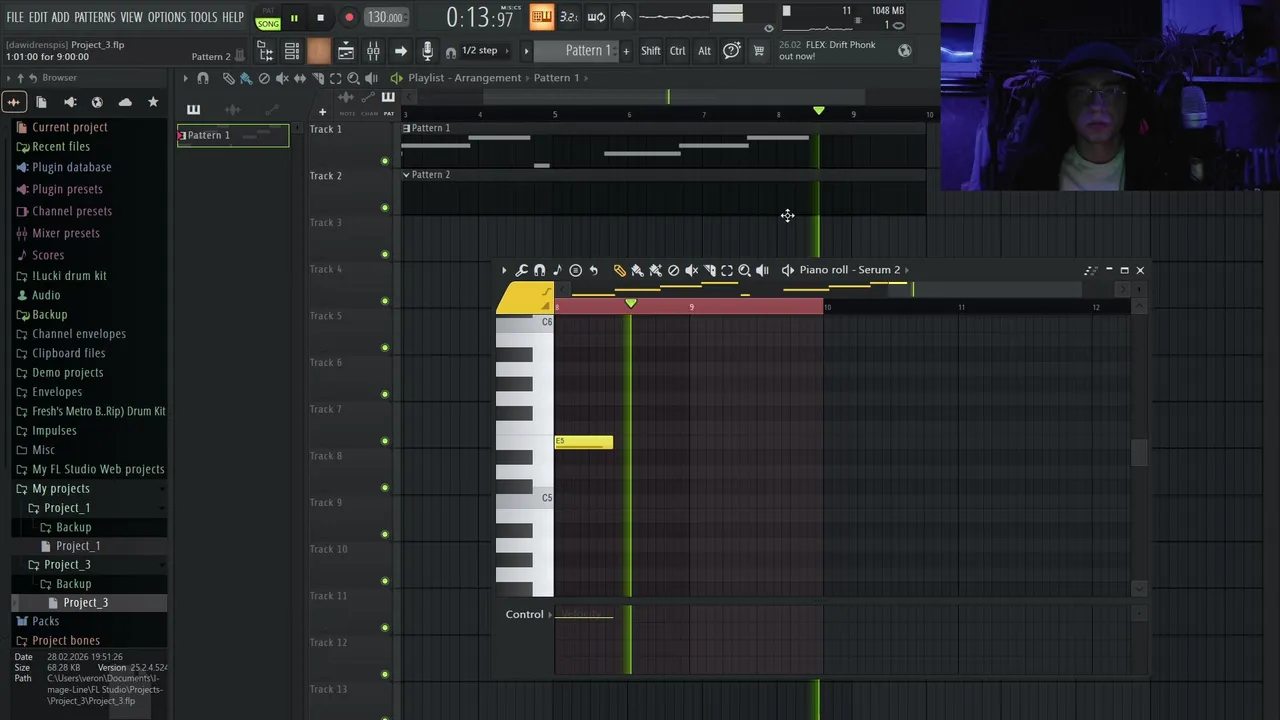
Task: Add new pattern with plus button
Action: point(626,51)
